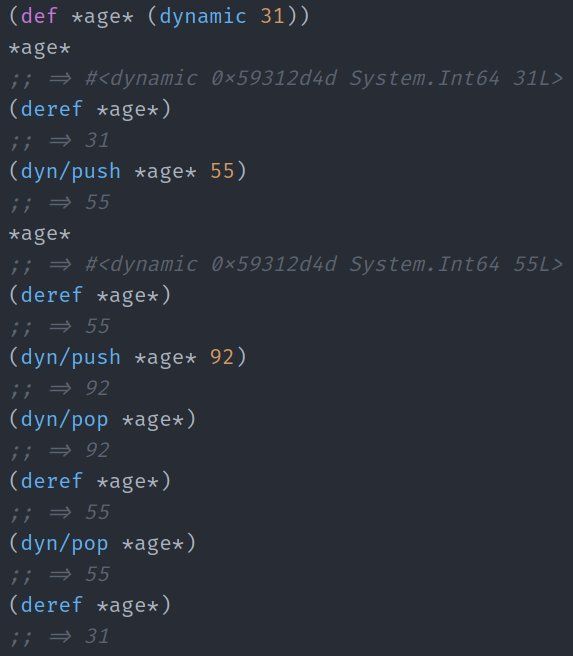Viewport: 573px width, 656px height.
Task: Click the result comment 92 after dyn/pop
Action: tap(59, 451)
